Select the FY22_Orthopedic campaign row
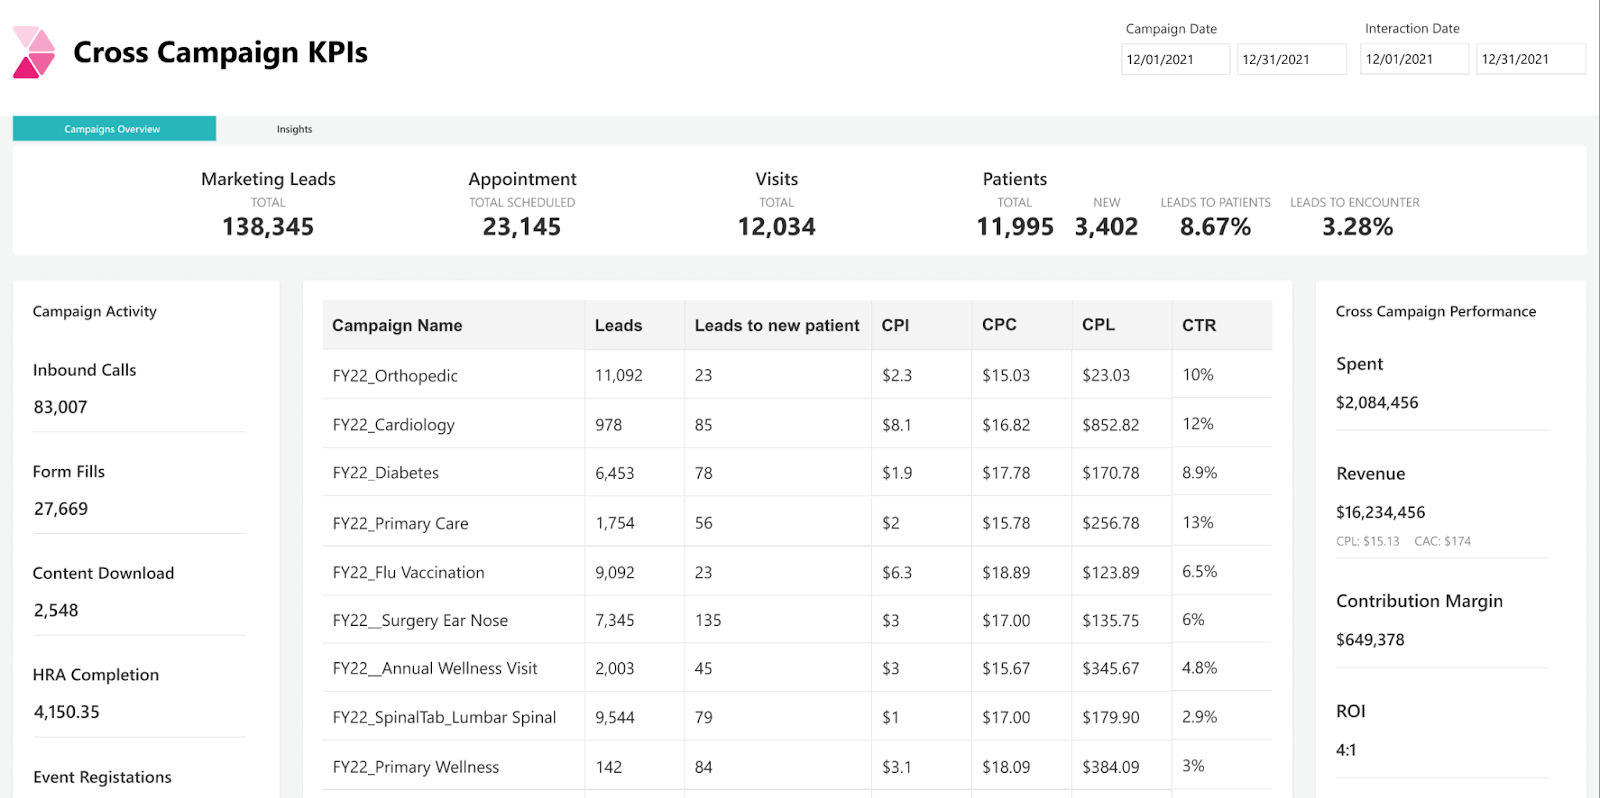The image size is (1600, 798). [x=395, y=376]
